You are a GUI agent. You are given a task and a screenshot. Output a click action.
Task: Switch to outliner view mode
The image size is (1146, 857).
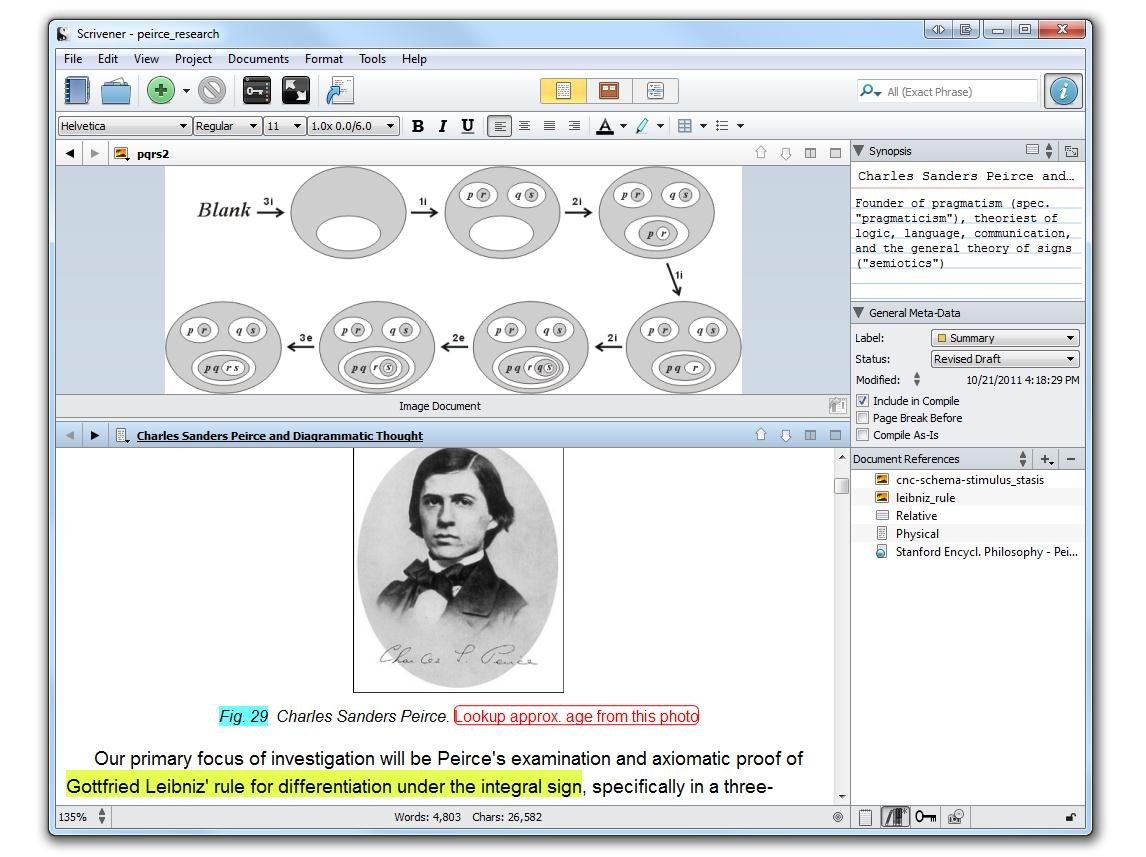655,91
